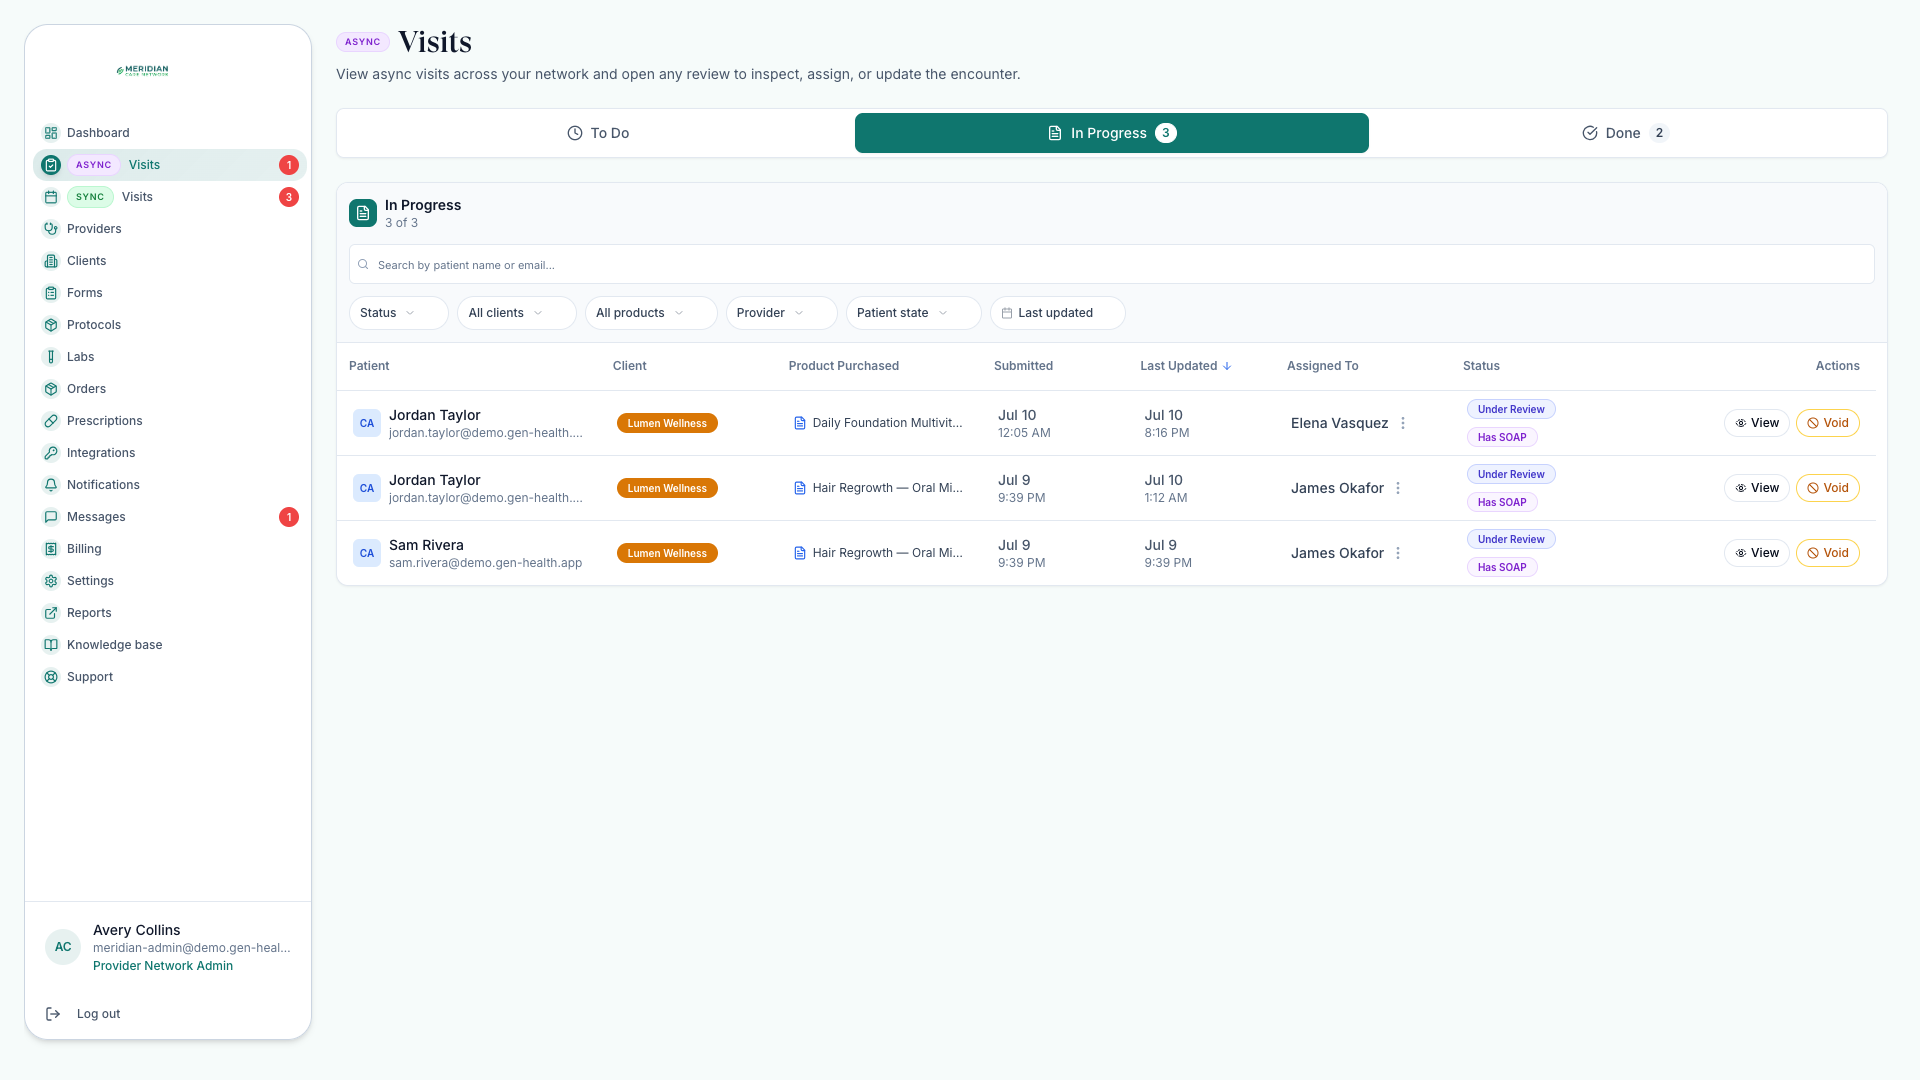View Sam Rivera's visit
Screen dimensions: 1920x1080
[1756, 553]
